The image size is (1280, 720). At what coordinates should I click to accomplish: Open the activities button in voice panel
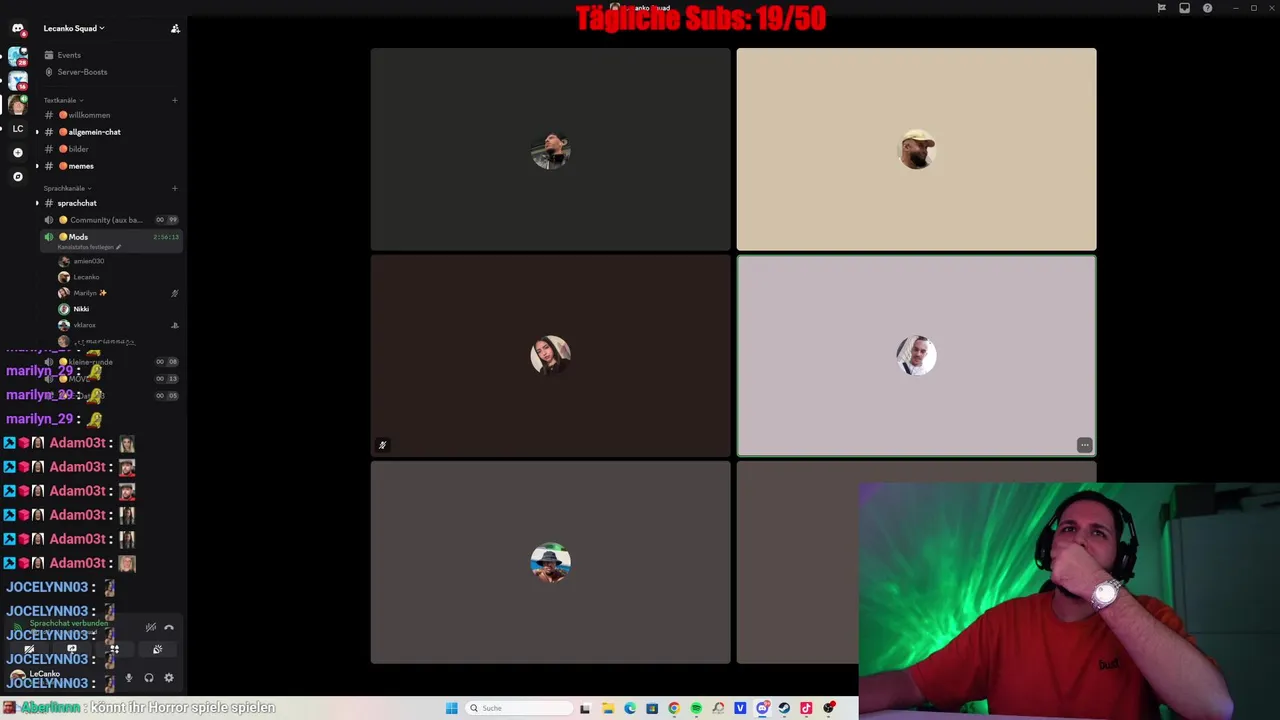[115, 649]
